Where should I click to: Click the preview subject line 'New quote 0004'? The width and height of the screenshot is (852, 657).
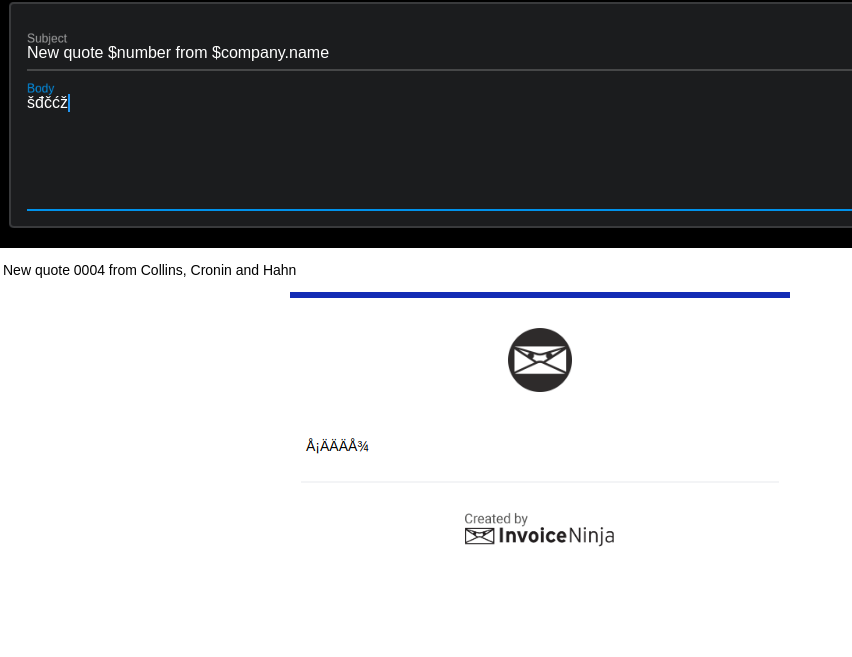click(x=149, y=270)
